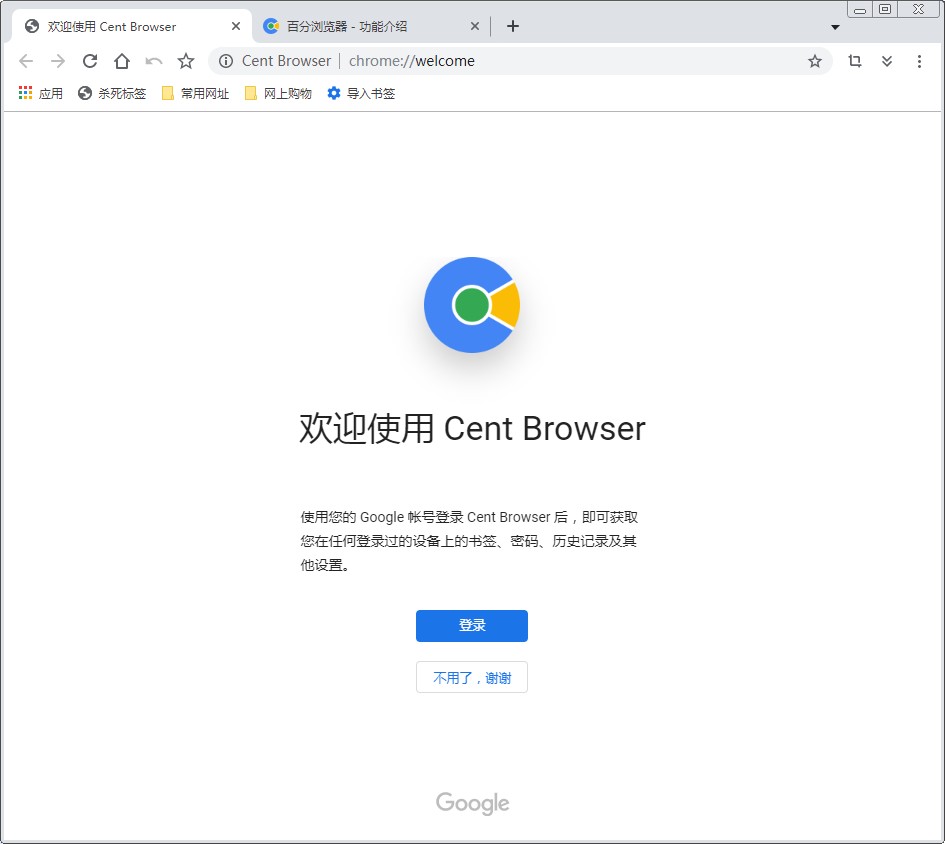Screen dimensions: 945x844
Task: Open a new tab with the plus button
Action: click(513, 26)
